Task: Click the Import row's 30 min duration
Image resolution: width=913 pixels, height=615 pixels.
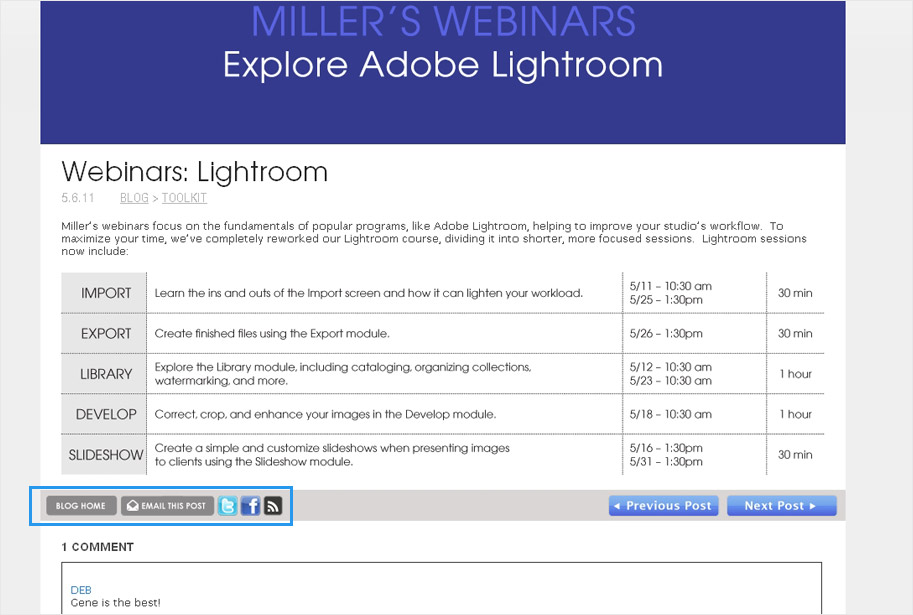Action: pos(795,293)
